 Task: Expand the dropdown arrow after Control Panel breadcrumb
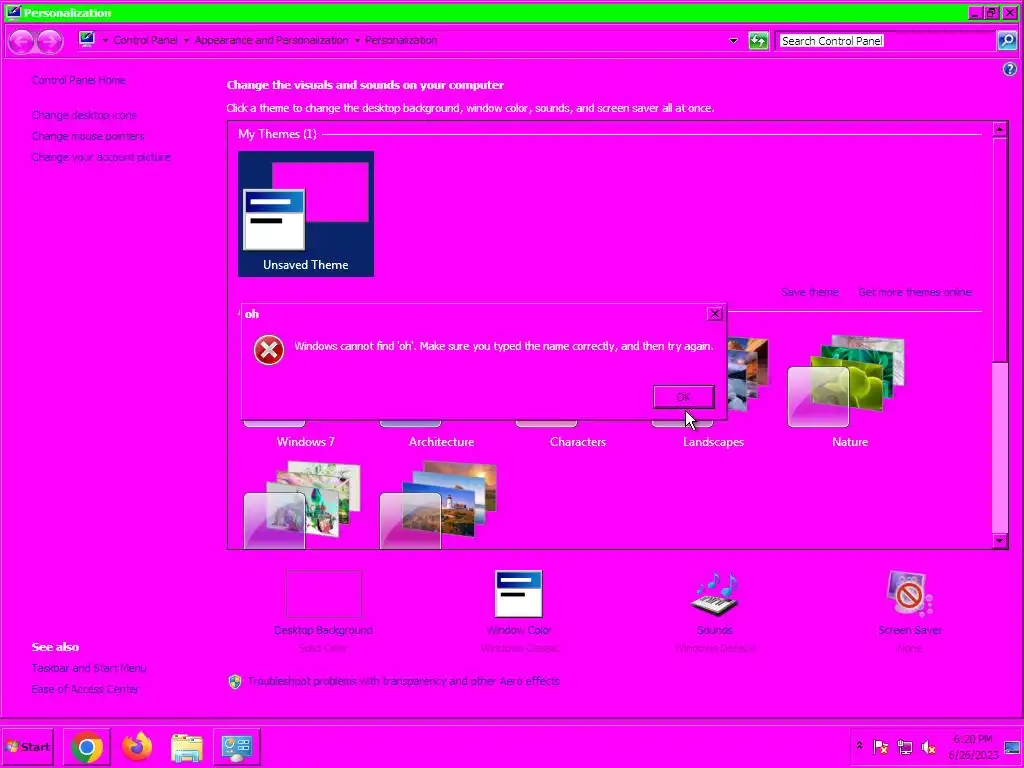186,40
